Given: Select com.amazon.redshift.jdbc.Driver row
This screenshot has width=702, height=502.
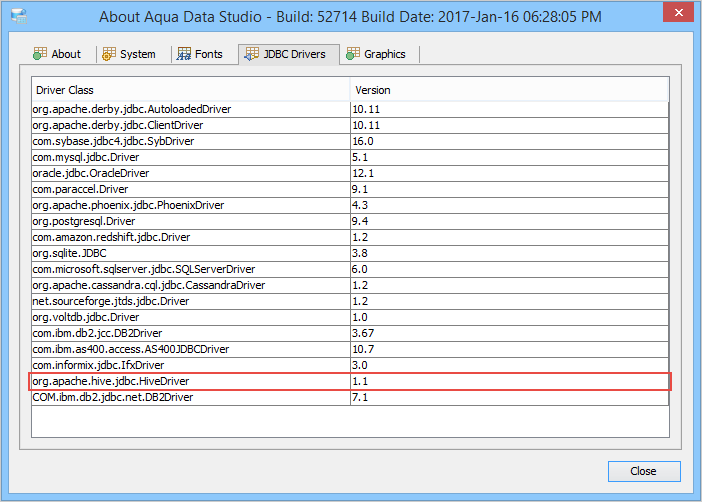Looking at the screenshot, I should pos(350,237).
